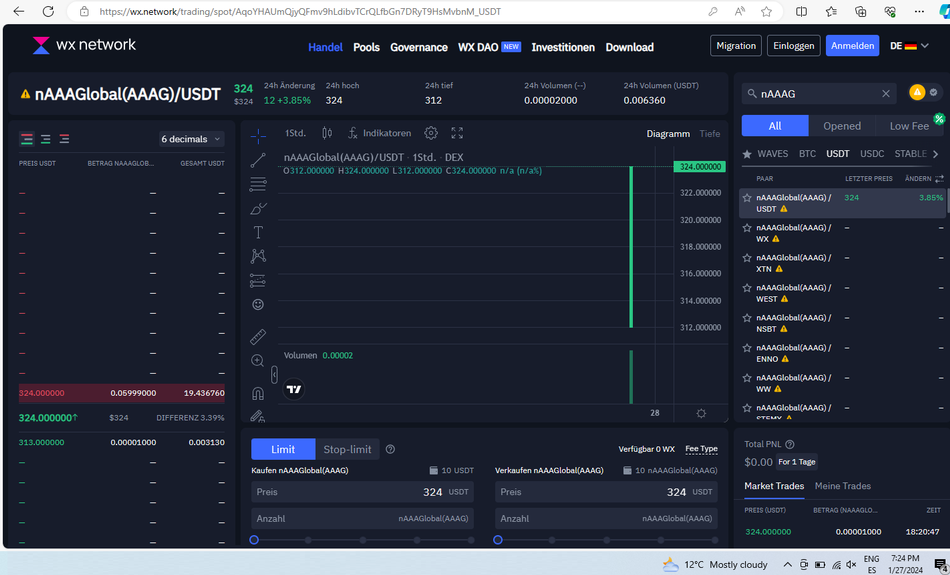Show only buy orders in order book
The height and width of the screenshot is (575, 950).
click(x=46, y=139)
